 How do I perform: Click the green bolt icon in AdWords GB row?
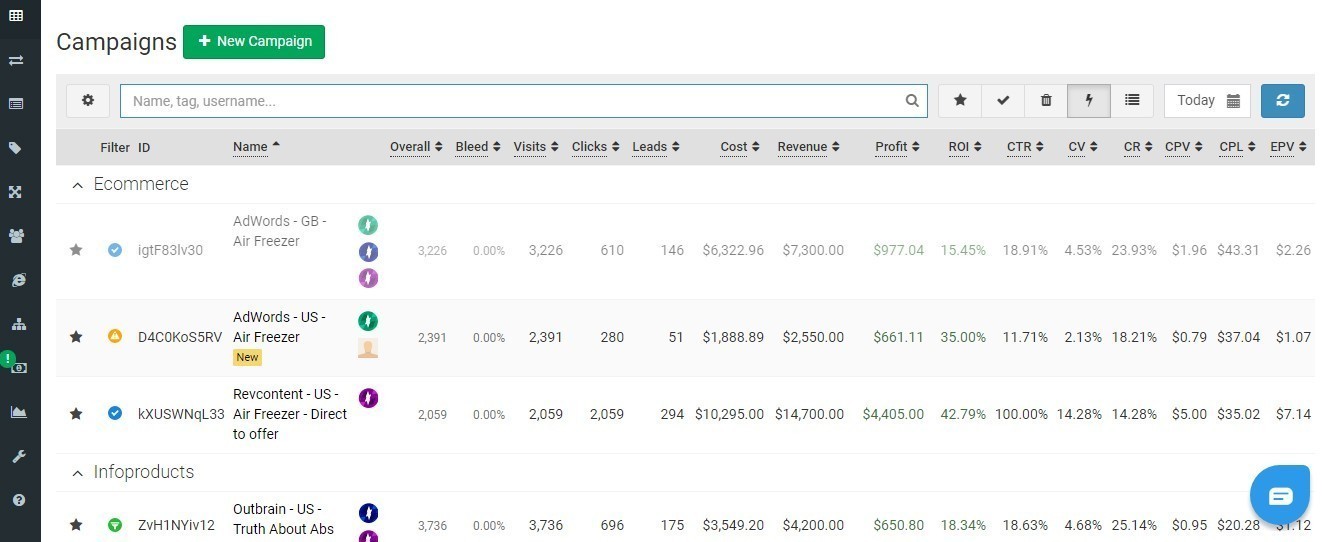click(368, 224)
